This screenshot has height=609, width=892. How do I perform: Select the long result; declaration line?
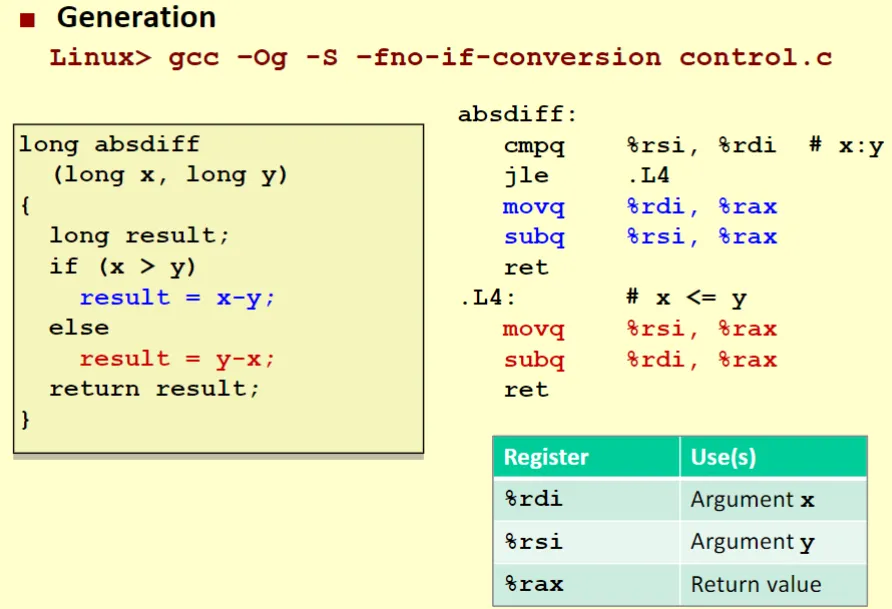pyautogui.click(x=139, y=236)
